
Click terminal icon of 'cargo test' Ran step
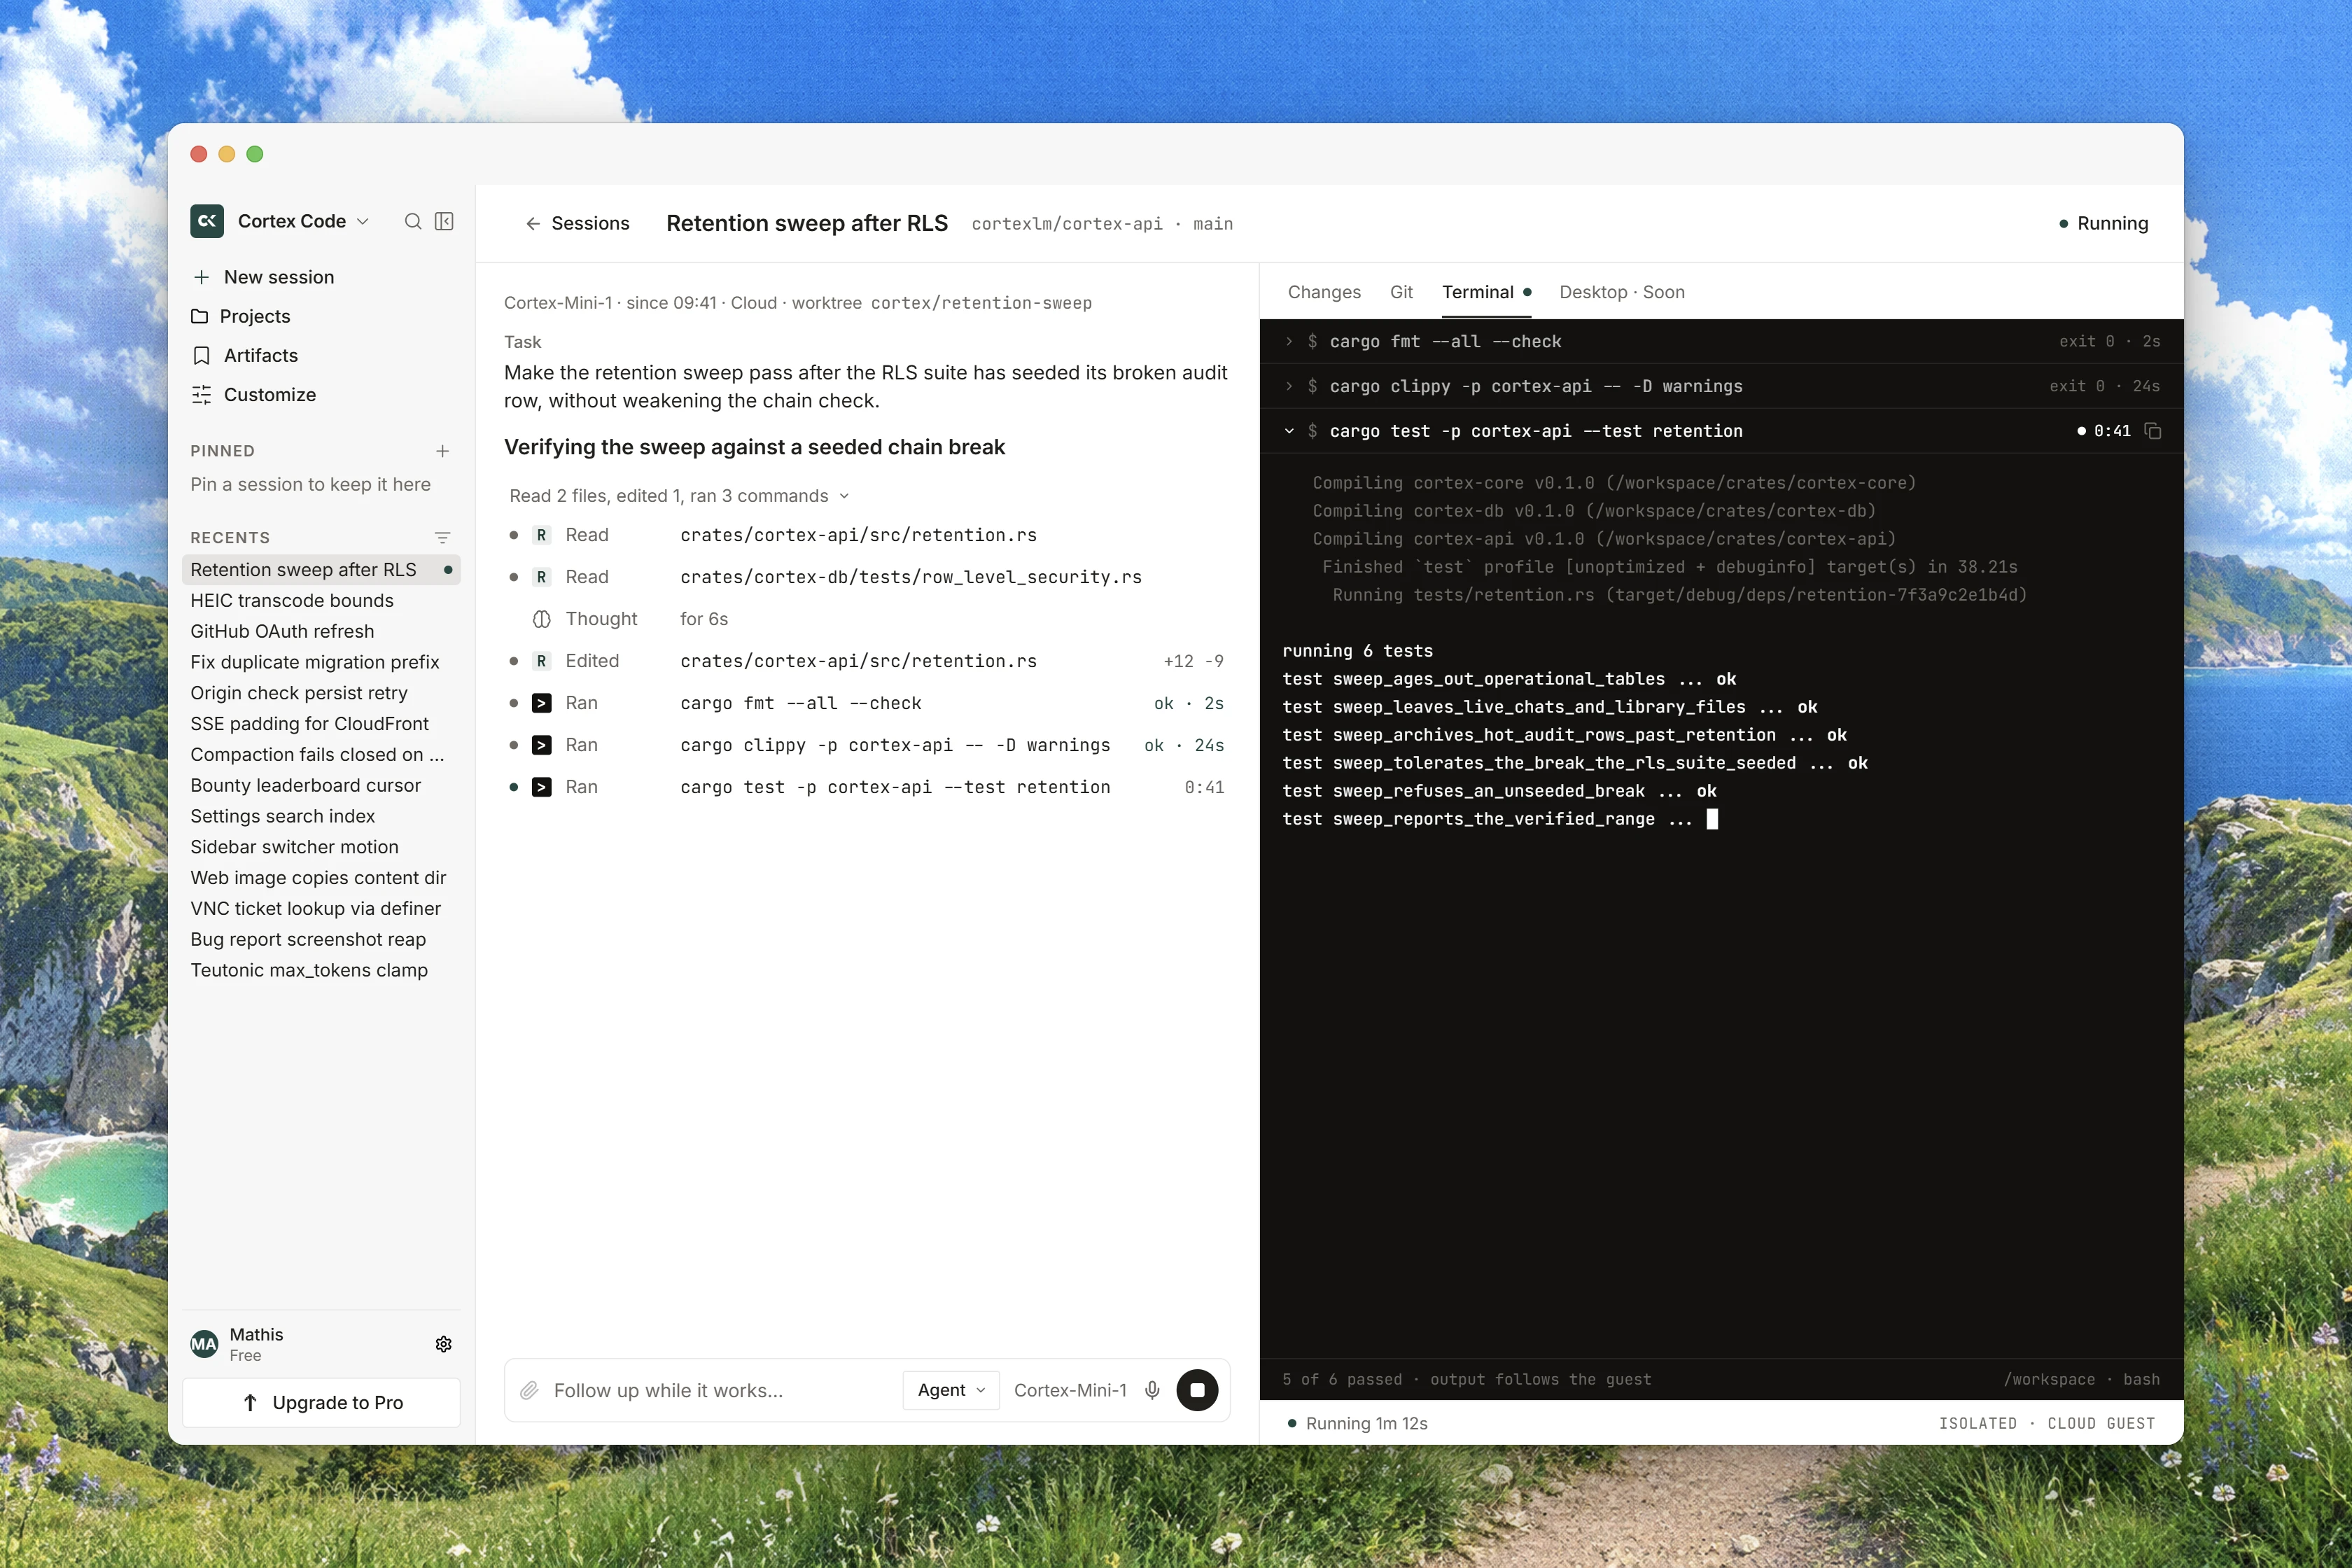pos(541,787)
